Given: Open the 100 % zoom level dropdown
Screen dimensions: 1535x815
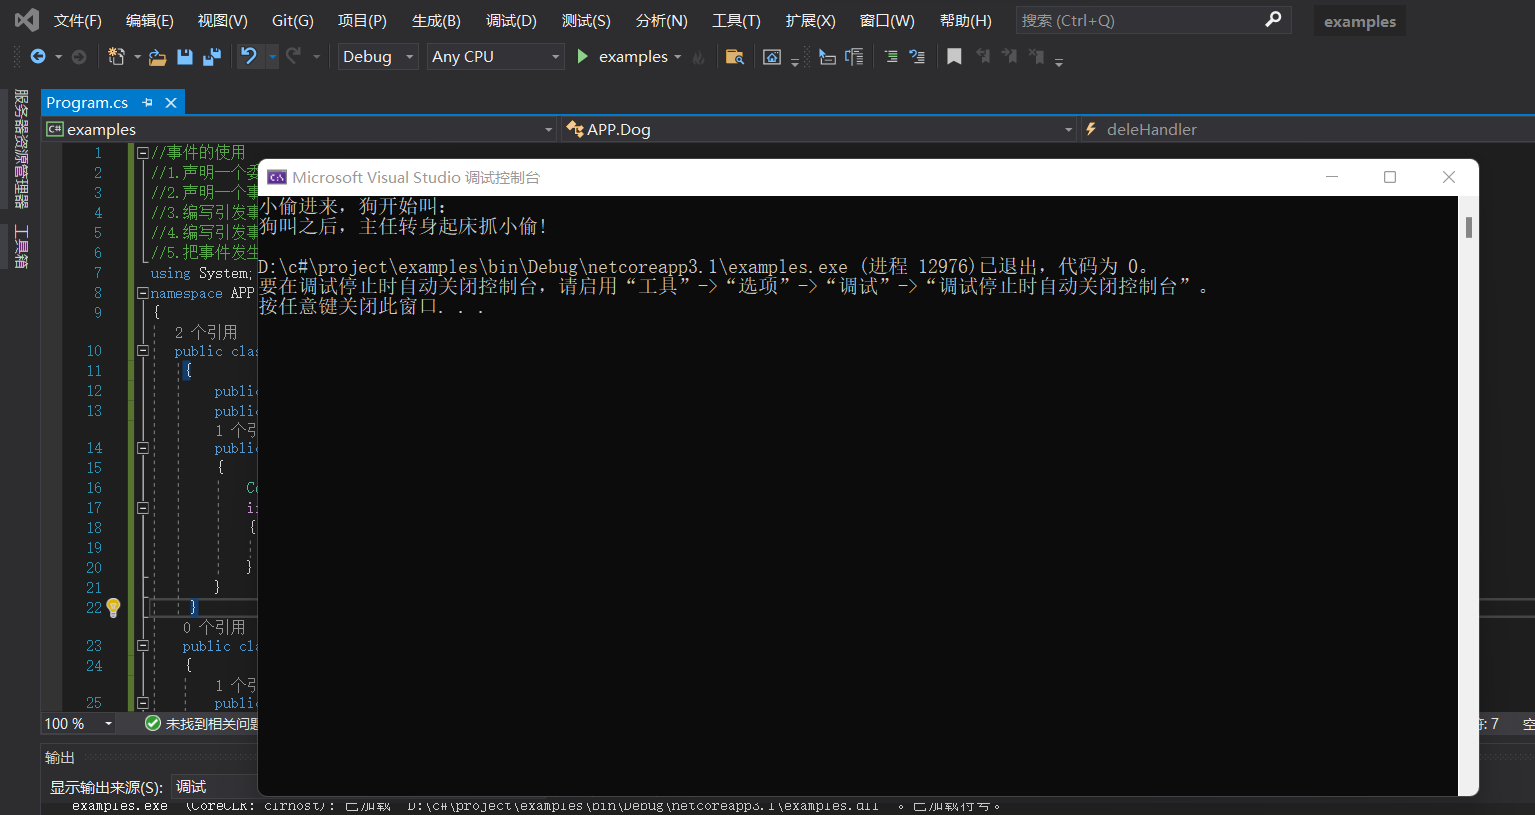Looking at the screenshot, I should click(x=79, y=723).
